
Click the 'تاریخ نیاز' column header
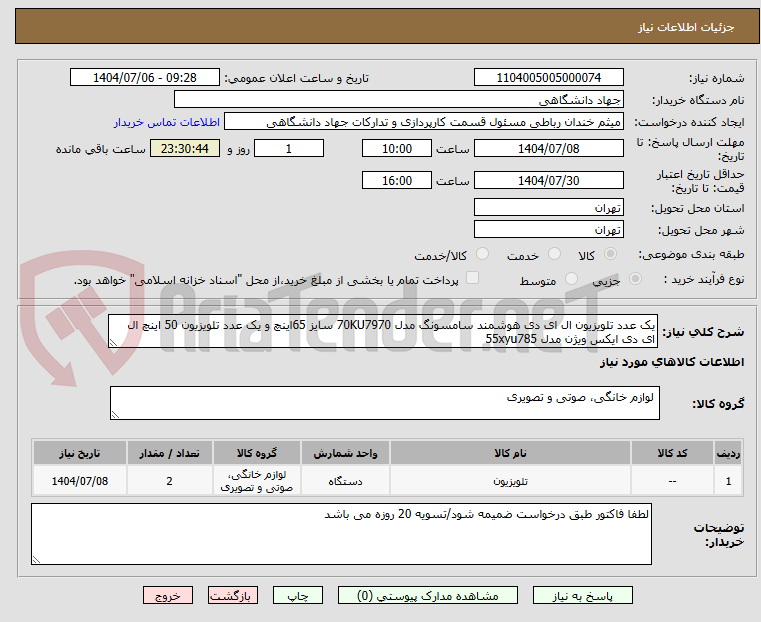coord(78,452)
